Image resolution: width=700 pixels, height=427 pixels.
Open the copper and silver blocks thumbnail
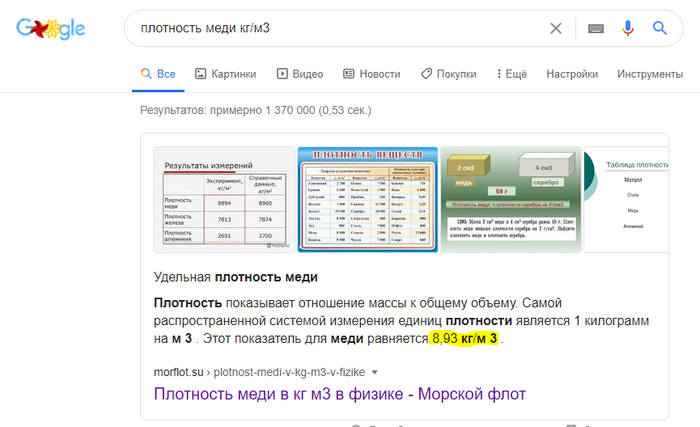[510, 200]
